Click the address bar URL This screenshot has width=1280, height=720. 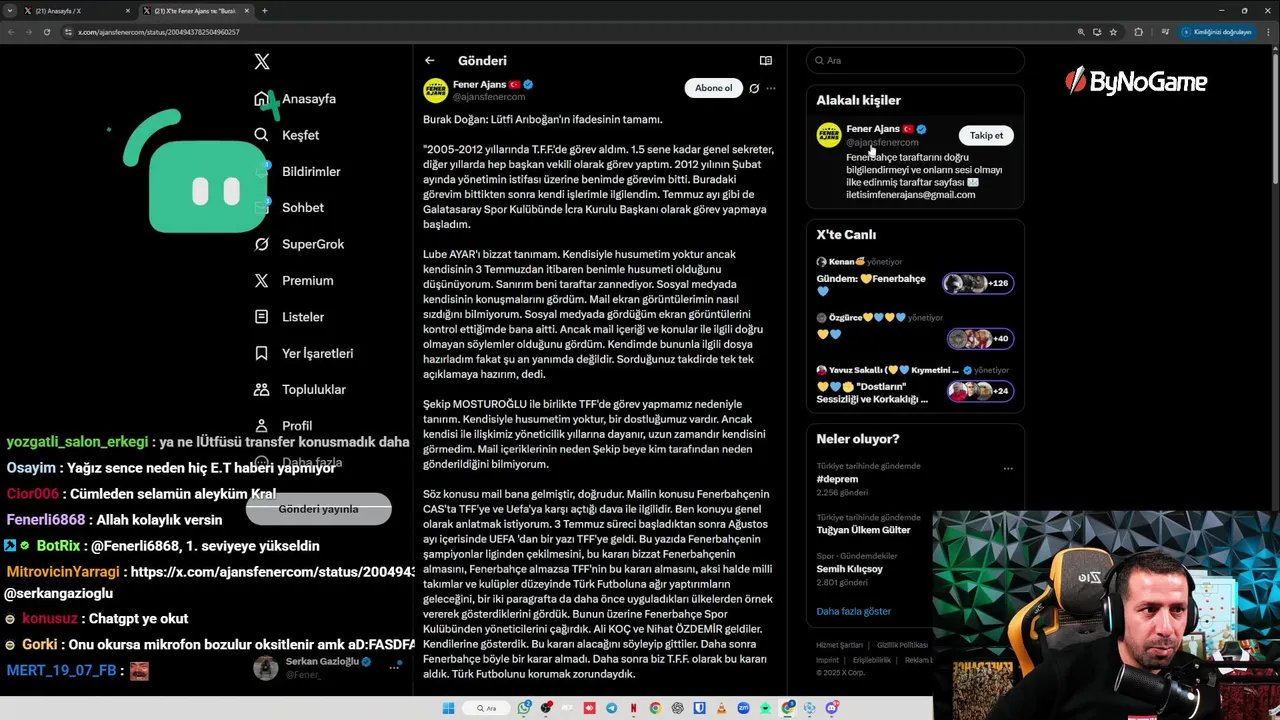pos(158,32)
